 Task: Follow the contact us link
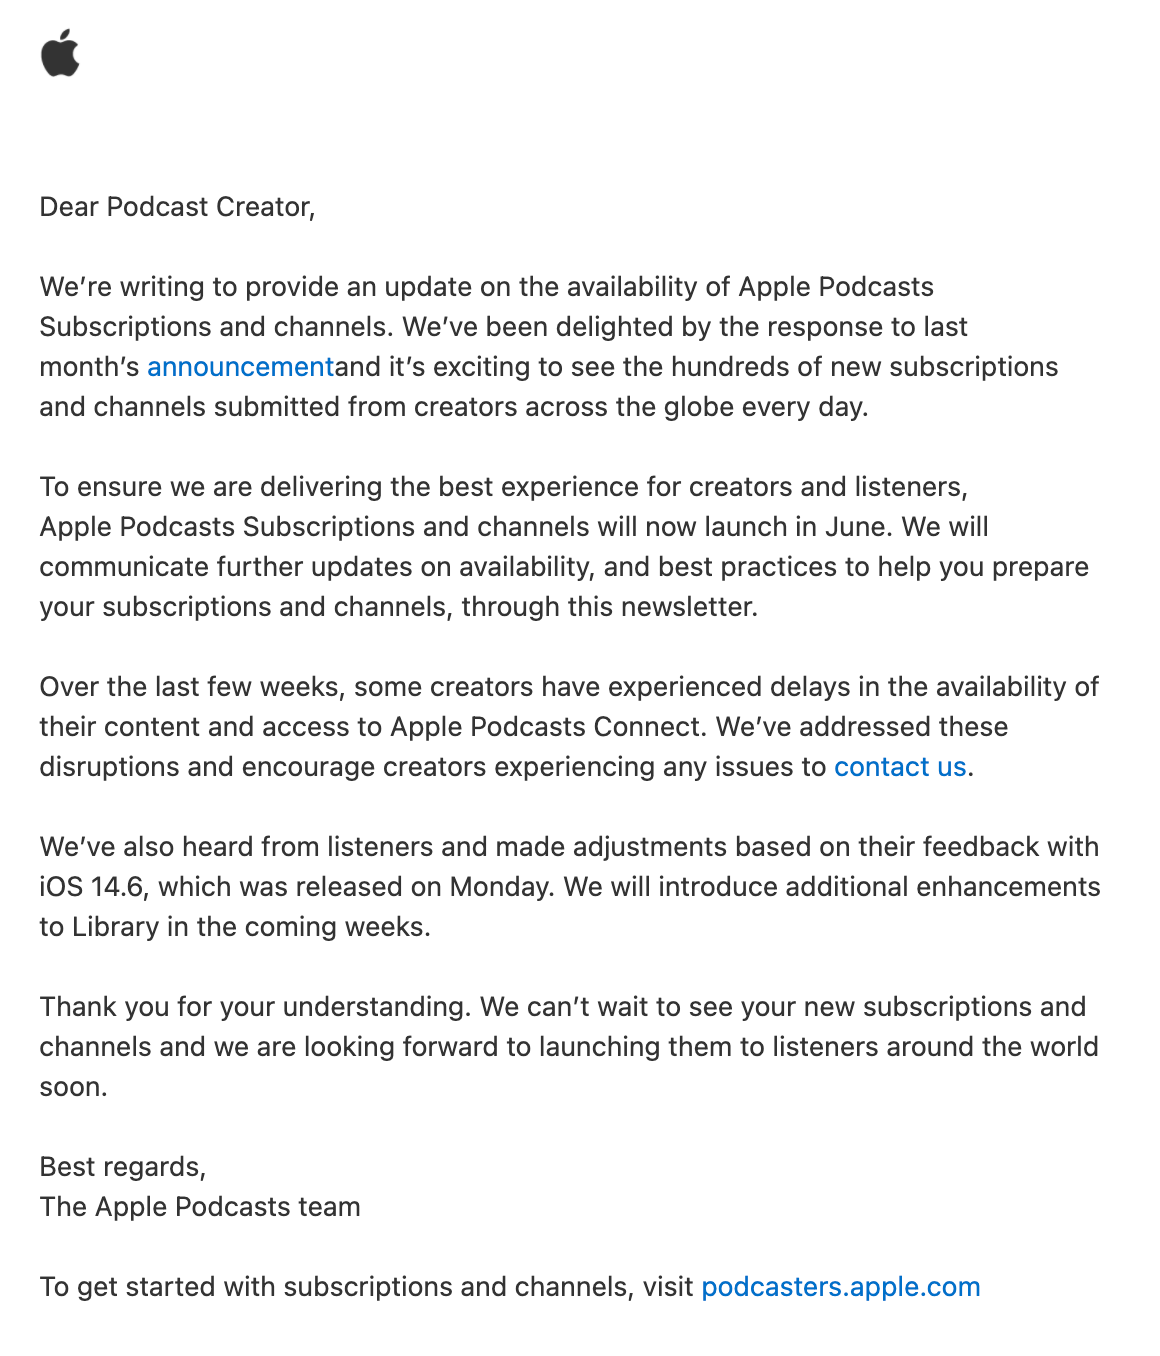pos(900,767)
